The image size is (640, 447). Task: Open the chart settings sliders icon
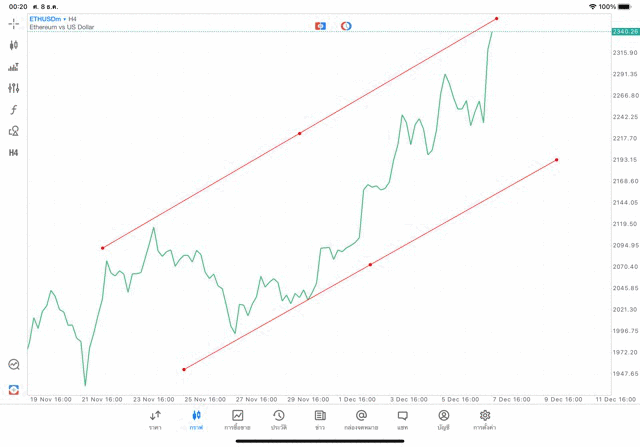coord(14,88)
